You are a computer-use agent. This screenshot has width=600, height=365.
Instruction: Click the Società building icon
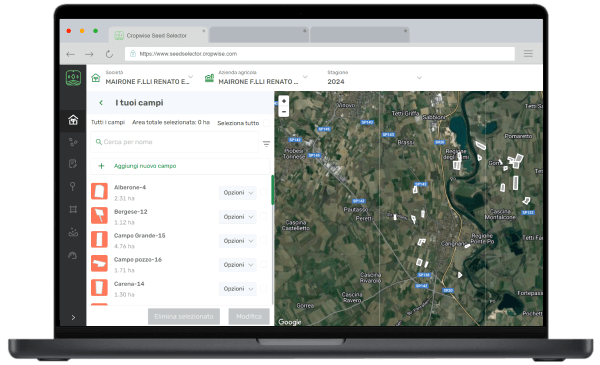(x=96, y=78)
